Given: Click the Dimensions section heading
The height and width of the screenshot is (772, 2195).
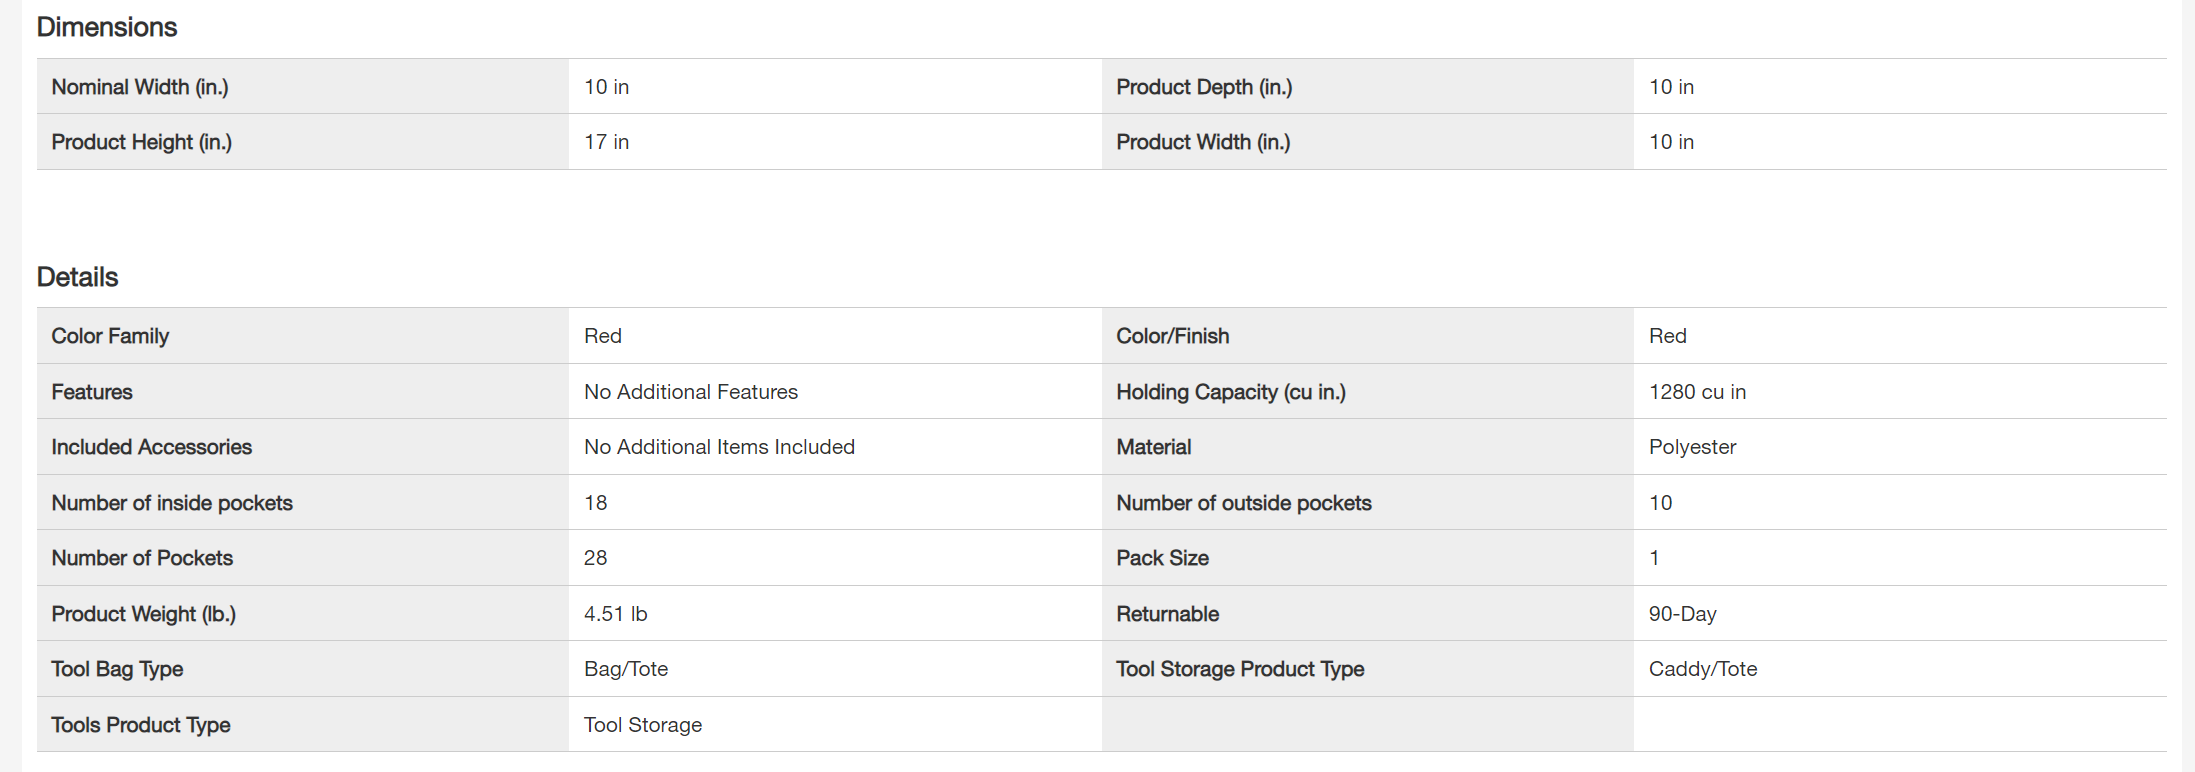Looking at the screenshot, I should click(107, 27).
